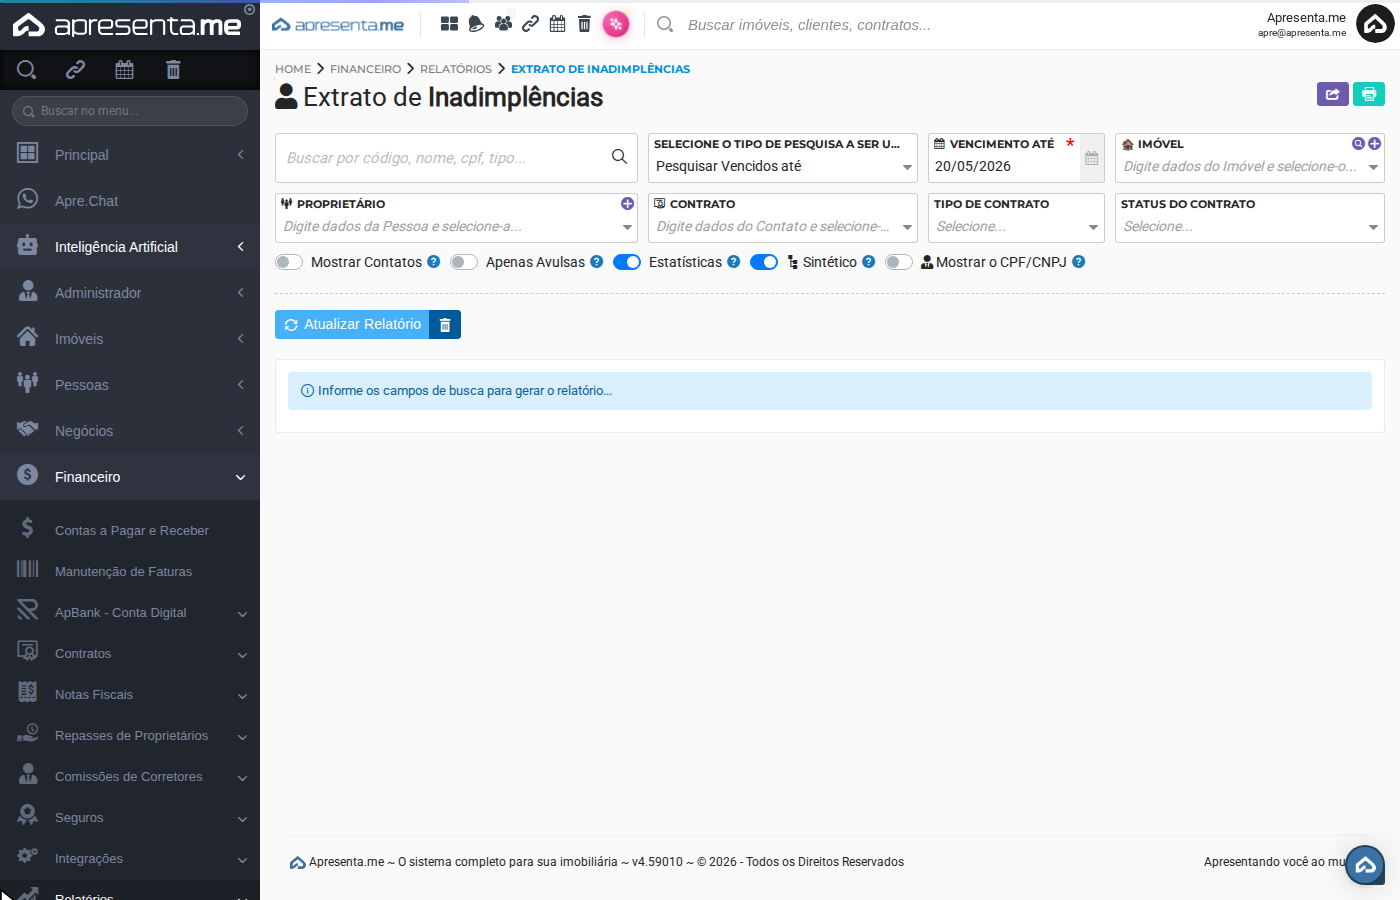Viewport: 1400px width, 900px height.
Task: Click the magnifier in the search-by-code field
Action: coord(619,157)
